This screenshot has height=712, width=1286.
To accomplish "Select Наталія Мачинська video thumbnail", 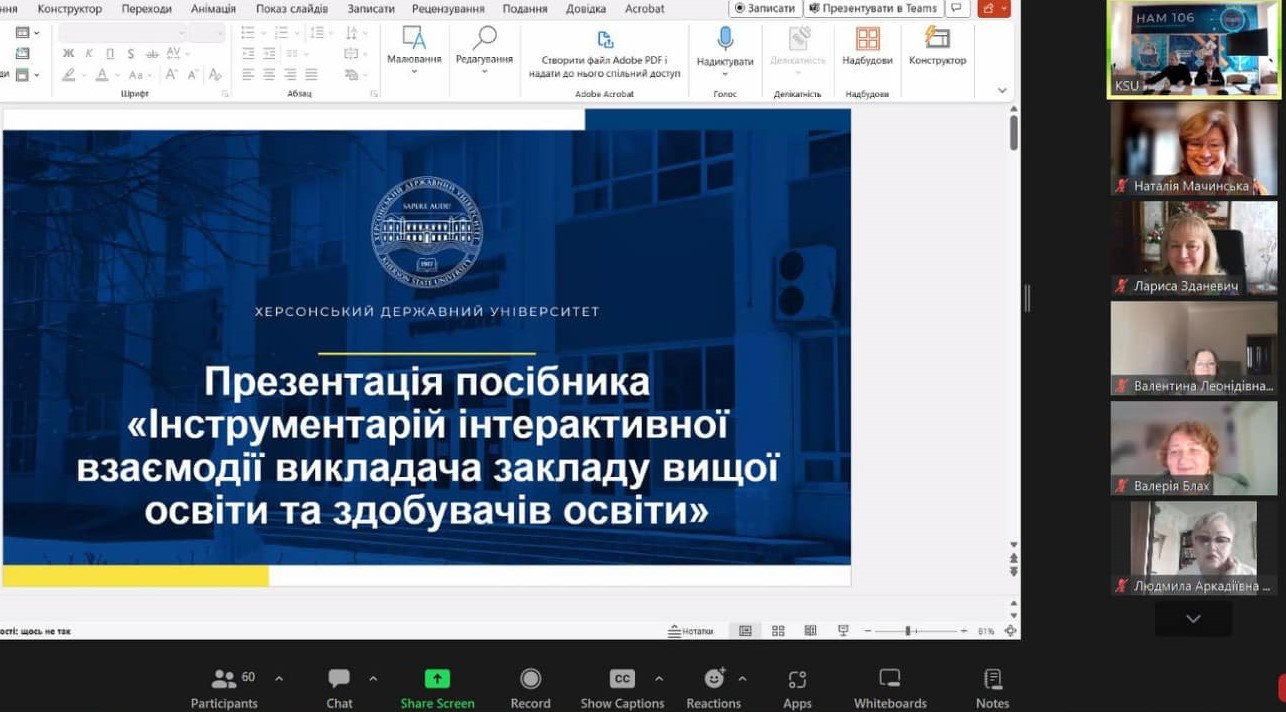I will 1194,148.
